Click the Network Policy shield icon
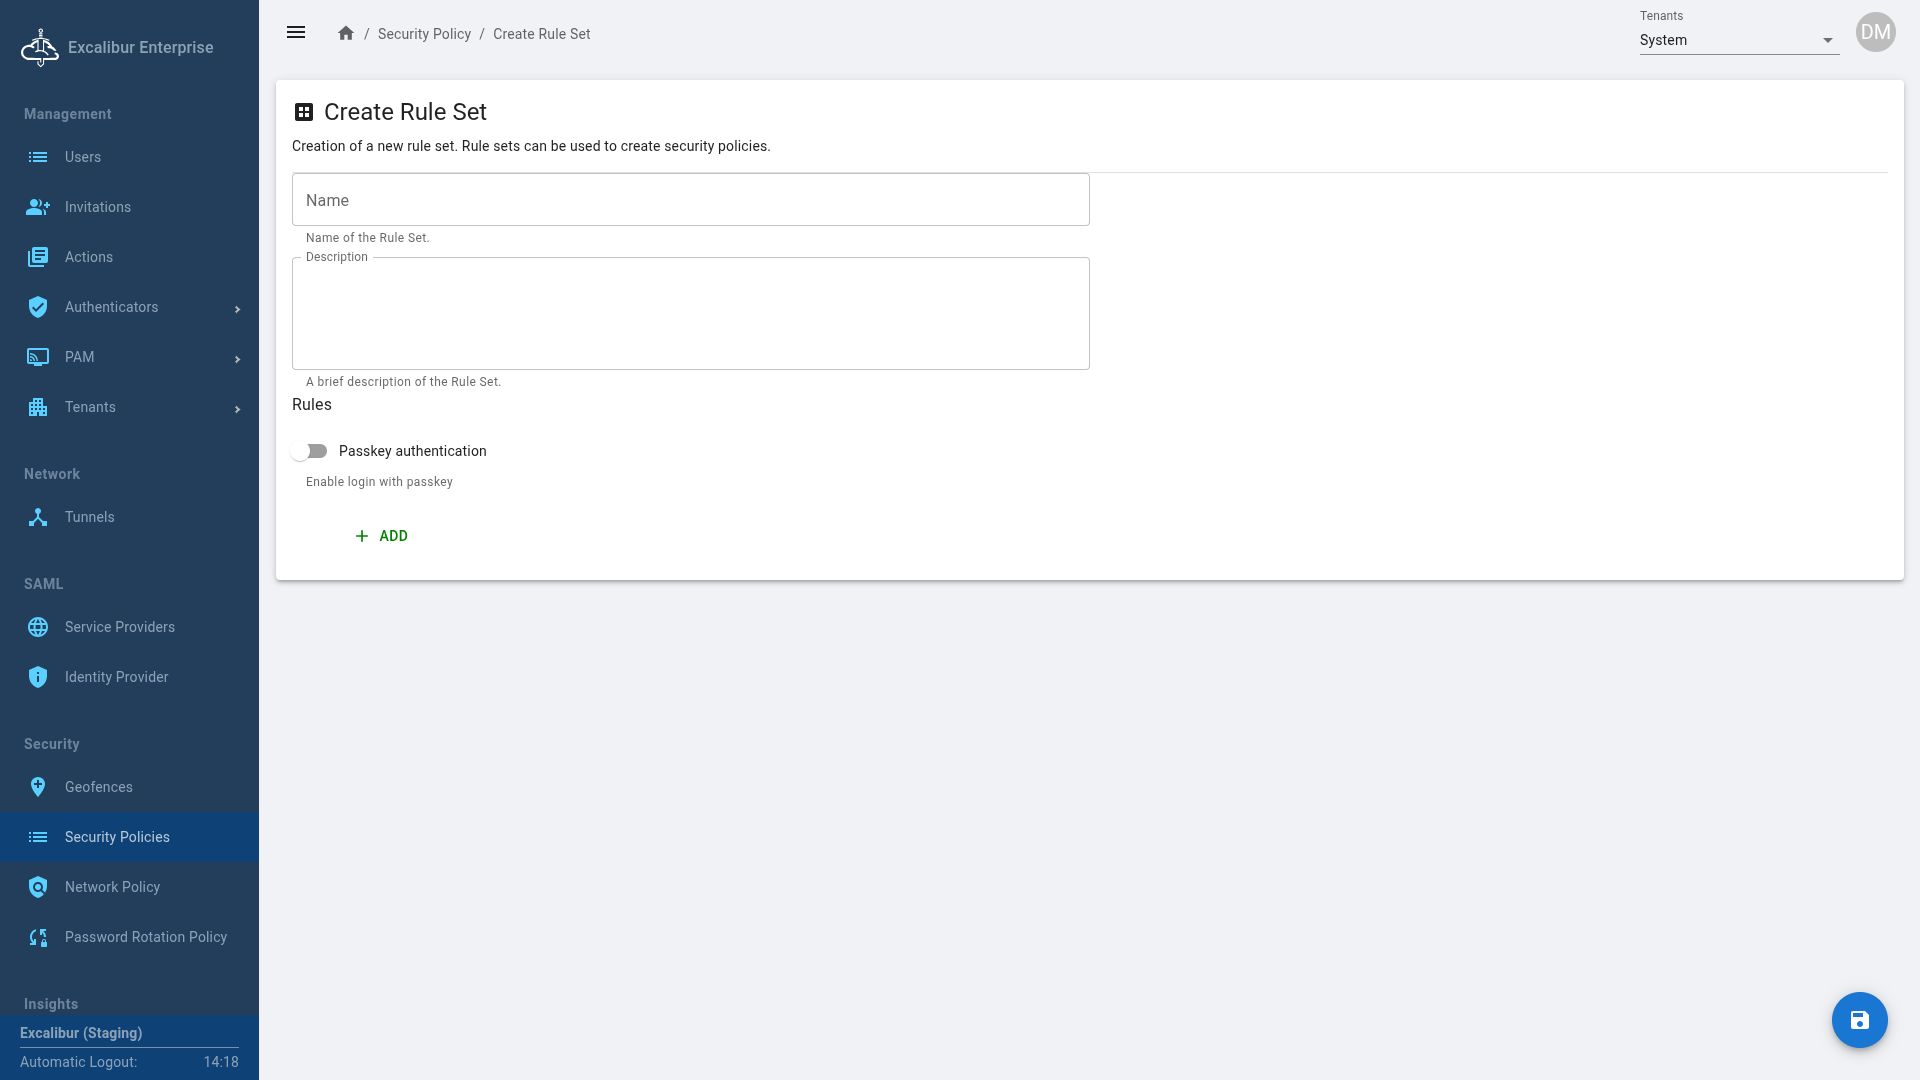1920x1080 pixels. 38,887
